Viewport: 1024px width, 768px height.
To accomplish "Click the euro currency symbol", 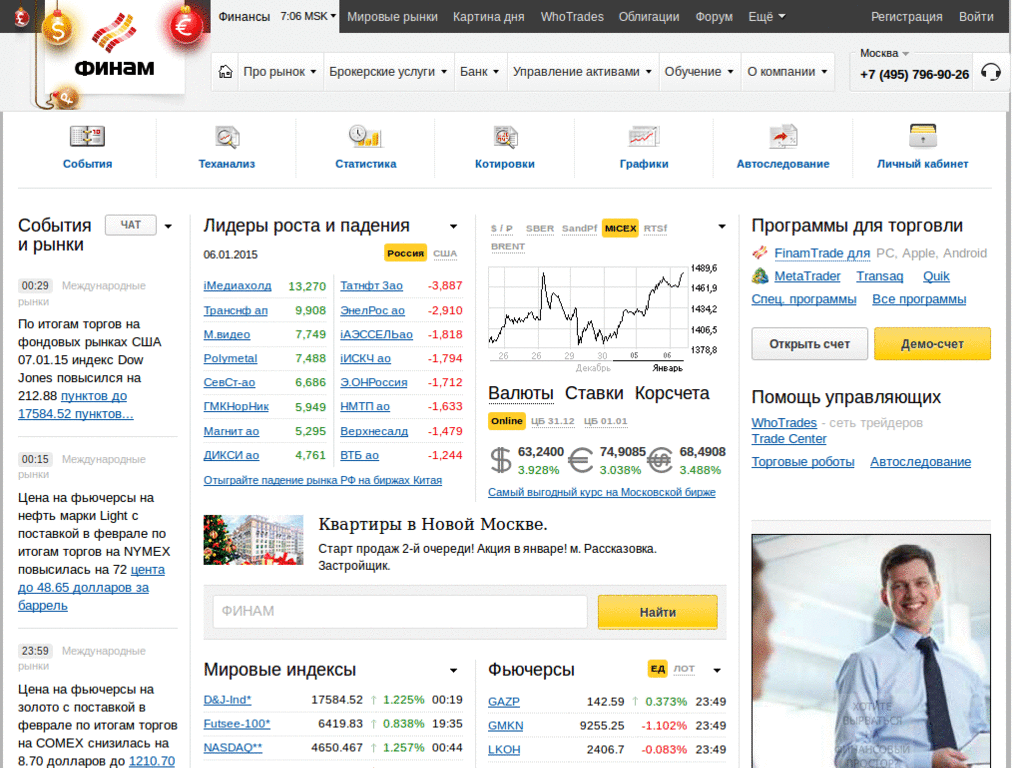I will point(581,460).
